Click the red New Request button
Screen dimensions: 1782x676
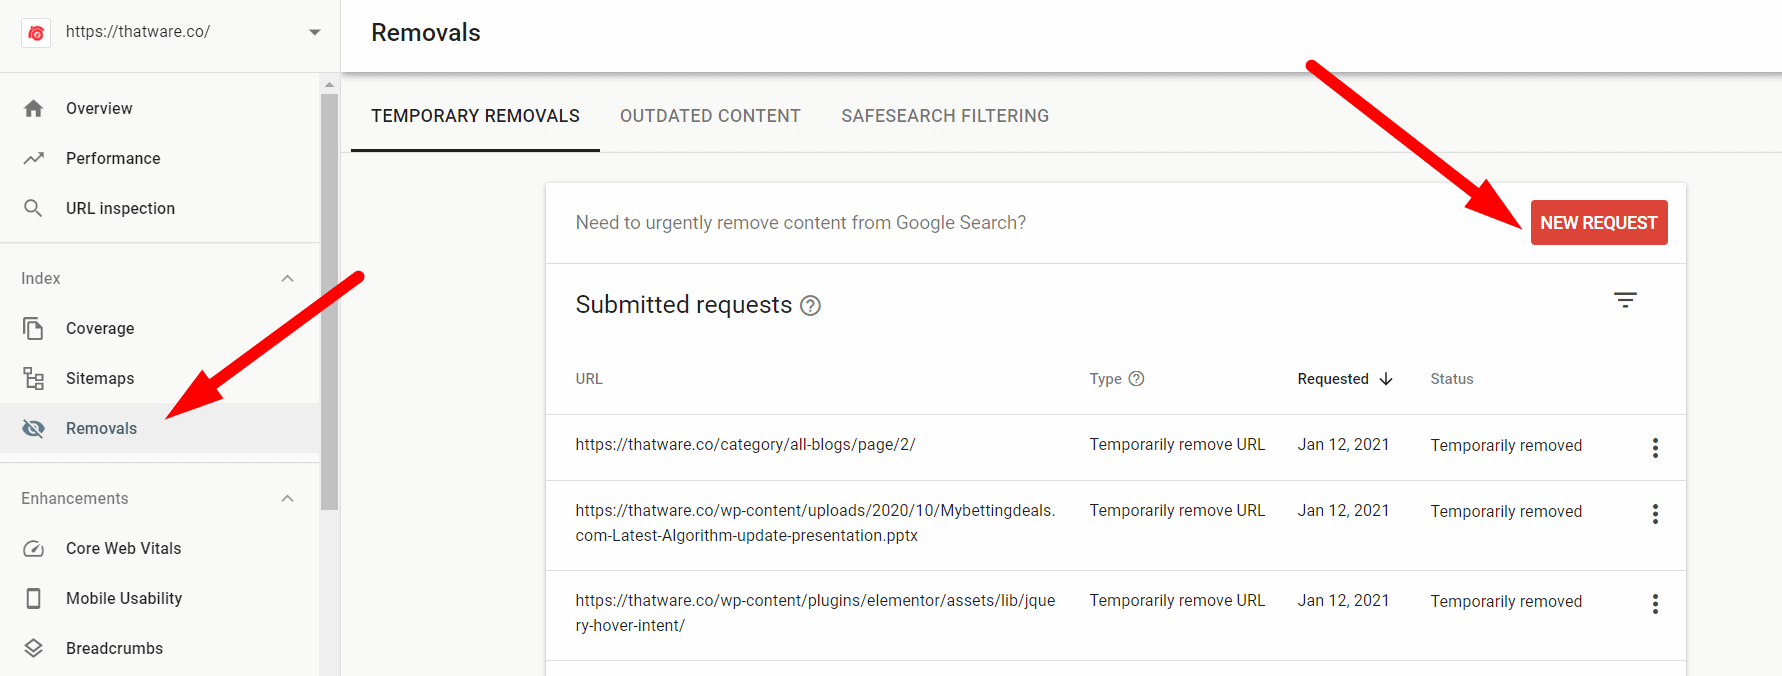1598,223
